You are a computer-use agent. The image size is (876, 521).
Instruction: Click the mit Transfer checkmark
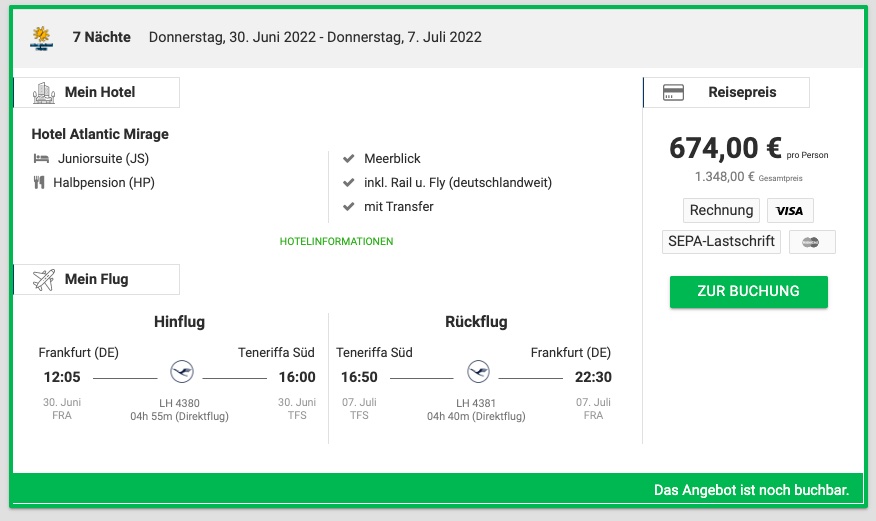pyautogui.click(x=349, y=207)
